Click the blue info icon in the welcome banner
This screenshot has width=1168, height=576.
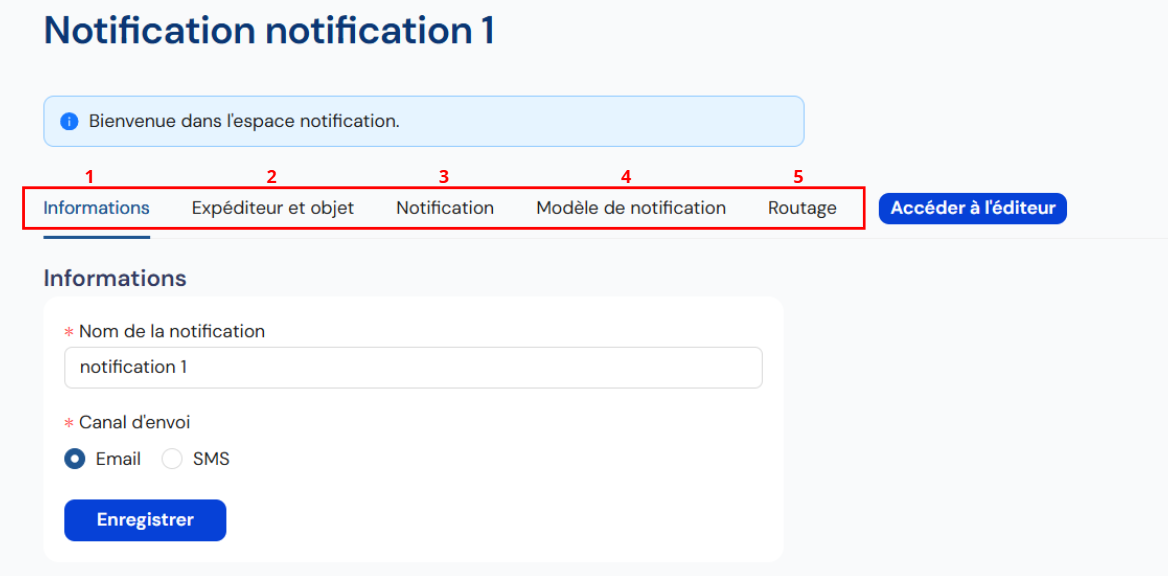69,121
